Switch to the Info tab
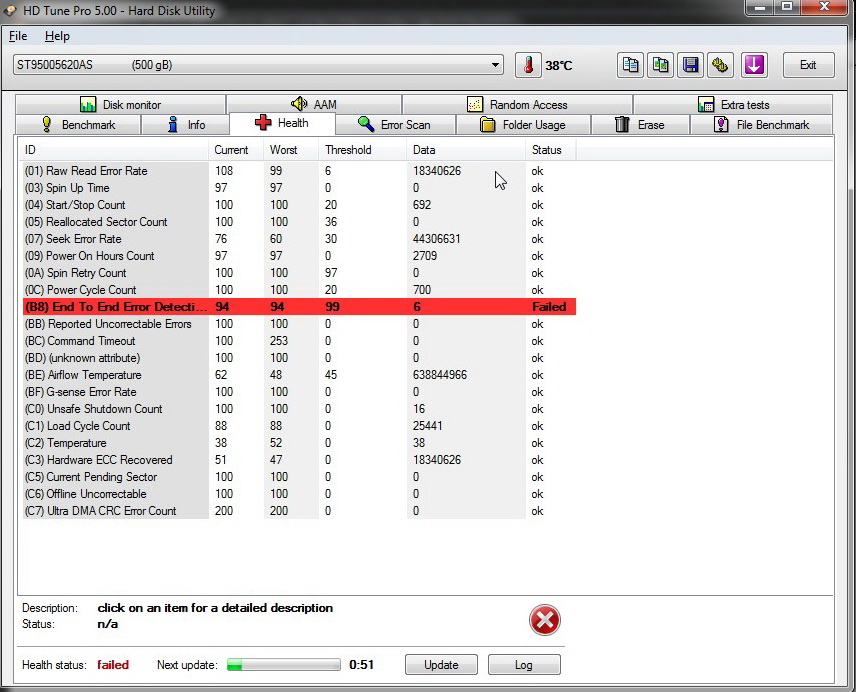The height and width of the screenshot is (692, 856). point(186,124)
